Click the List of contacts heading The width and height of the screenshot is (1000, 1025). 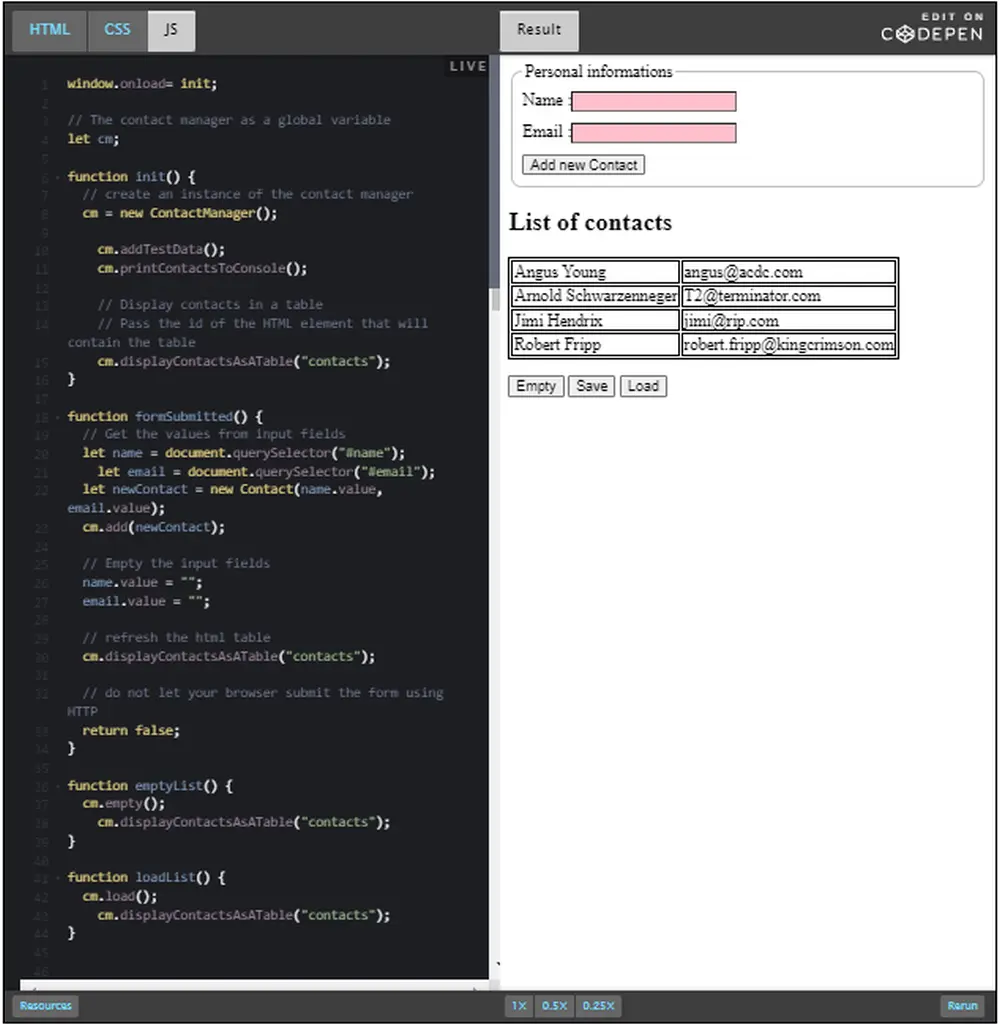tap(590, 222)
